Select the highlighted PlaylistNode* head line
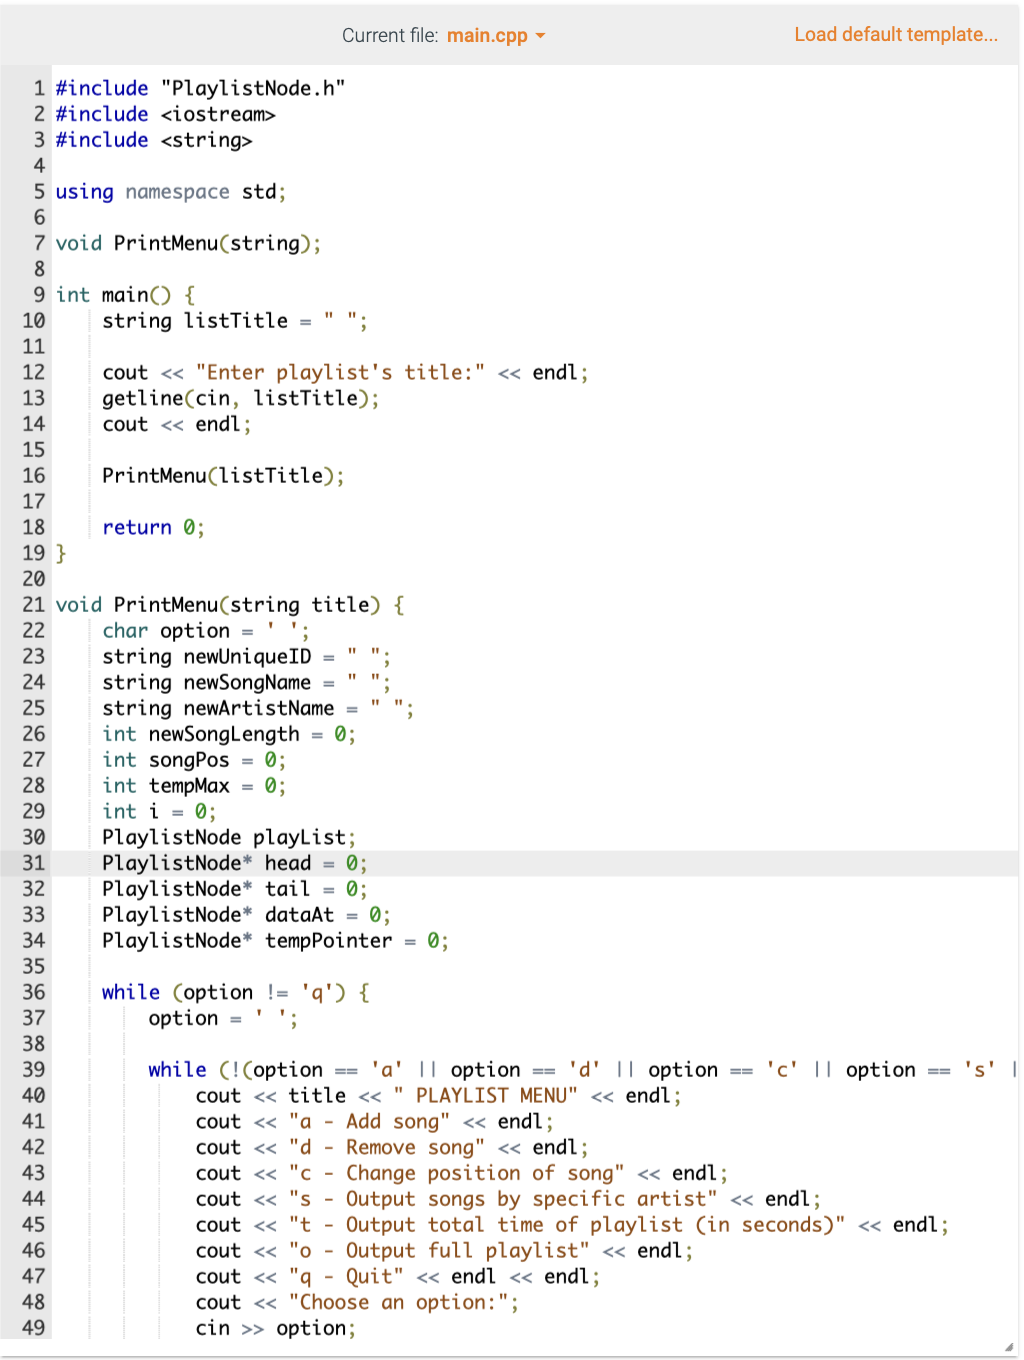Screen dimensions: 1024x1360 coord(232,862)
